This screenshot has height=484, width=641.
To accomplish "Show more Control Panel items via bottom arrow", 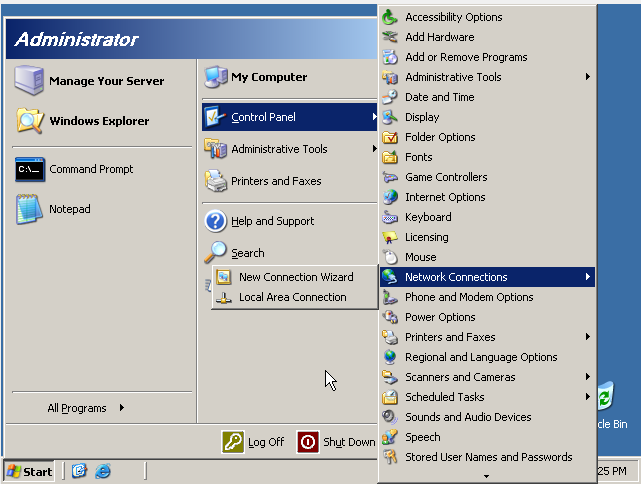I will (486, 476).
